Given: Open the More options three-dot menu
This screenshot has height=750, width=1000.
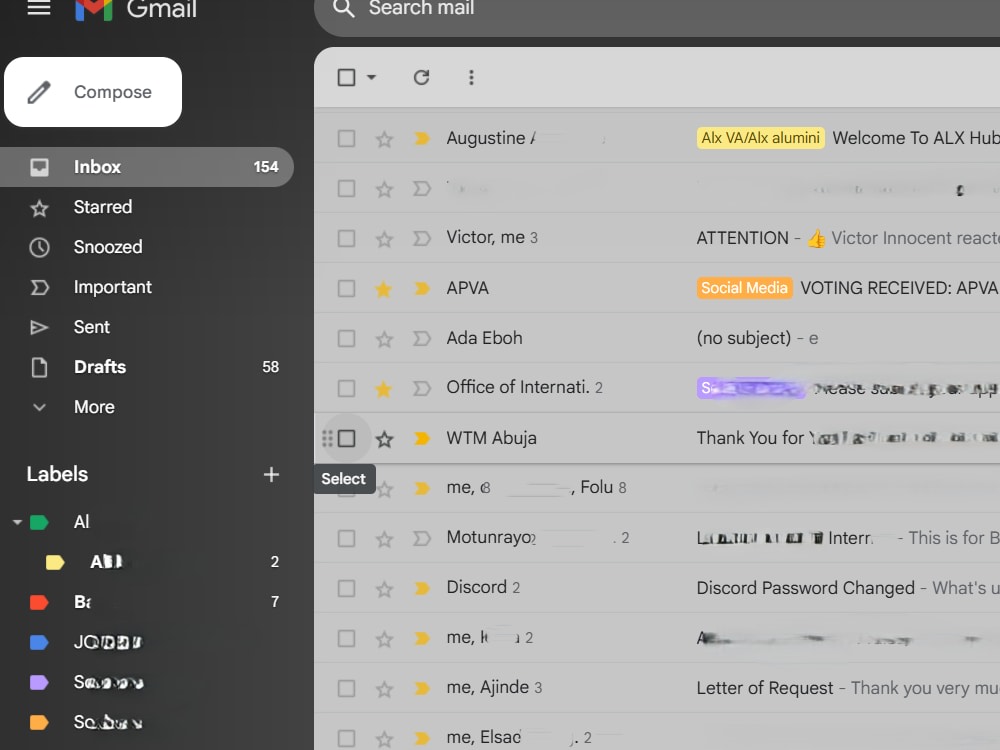Looking at the screenshot, I should pos(471,78).
